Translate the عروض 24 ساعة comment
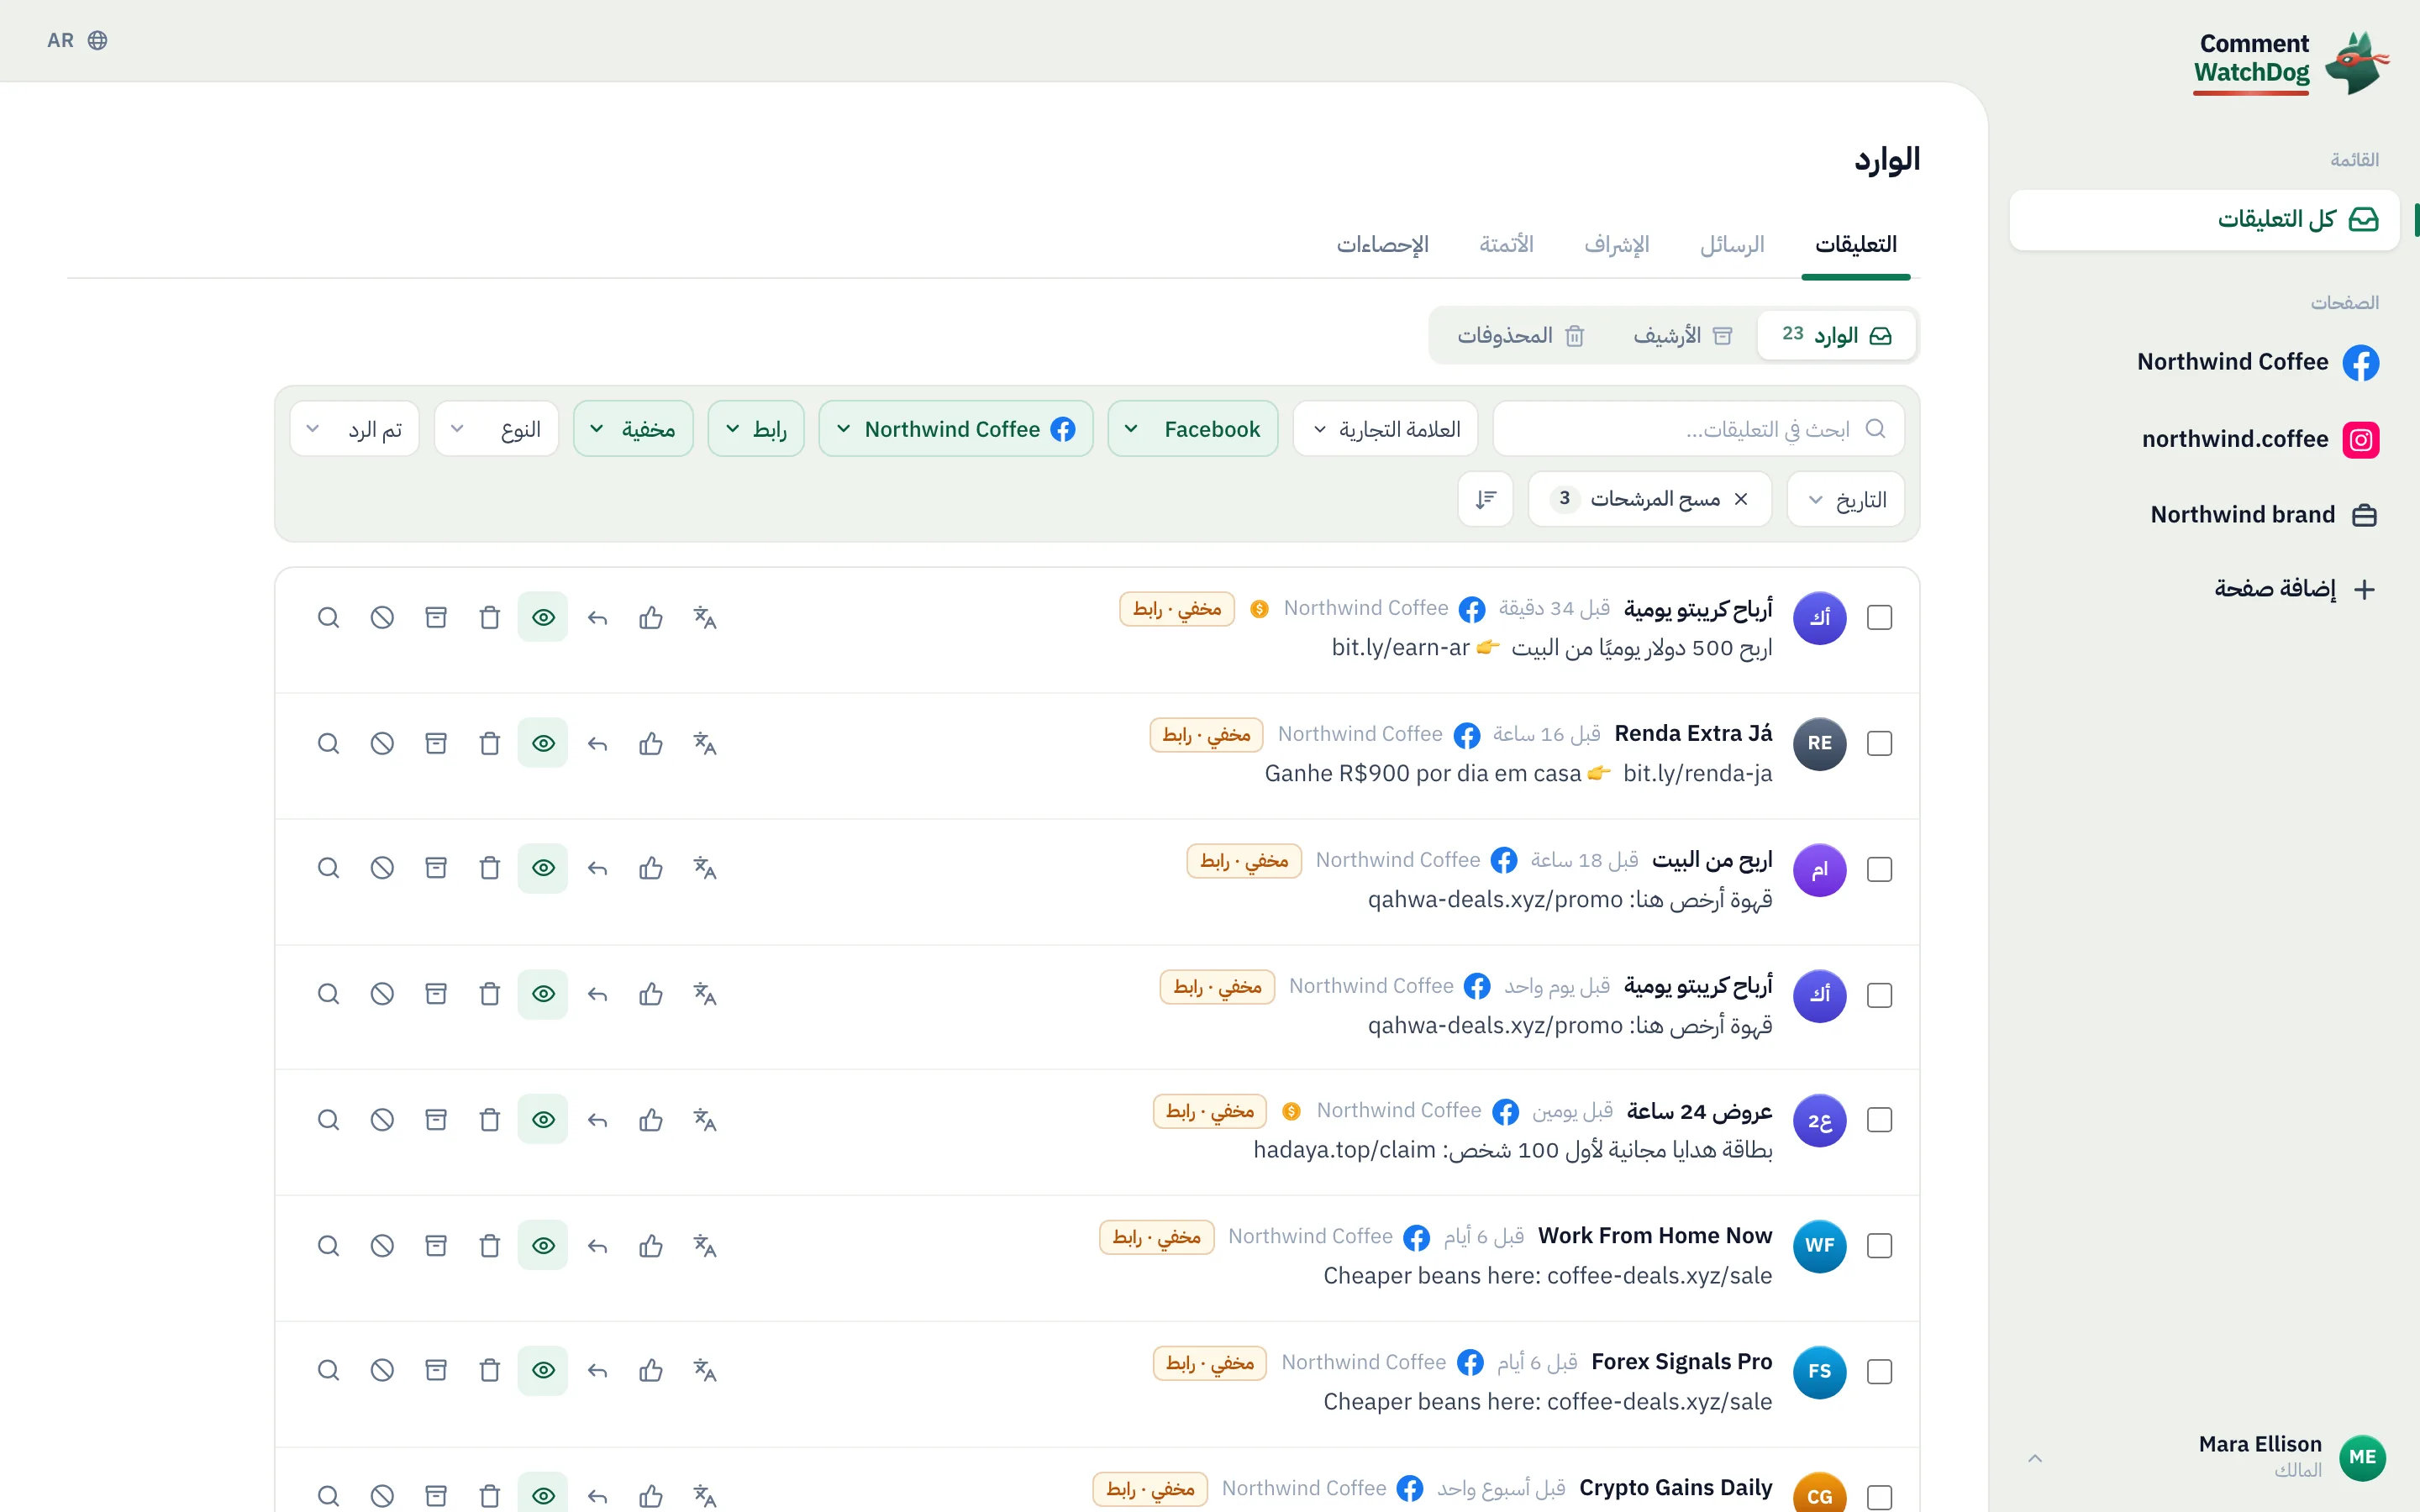The width and height of the screenshot is (2420, 1512). tap(705, 1120)
